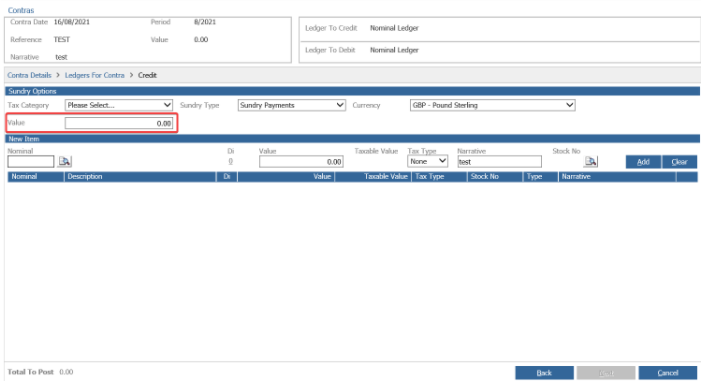Screen dimensions: 703x384
Task: Click the Ledger To Credit Nominal Ledger value
Action: (x=394, y=28)
